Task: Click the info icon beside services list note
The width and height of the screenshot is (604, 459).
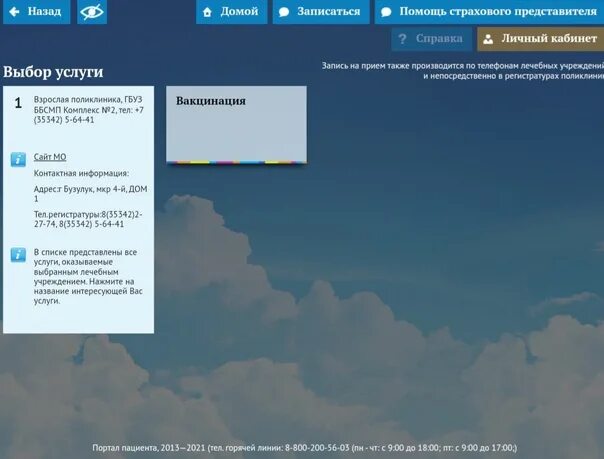Action: [18, 255]
